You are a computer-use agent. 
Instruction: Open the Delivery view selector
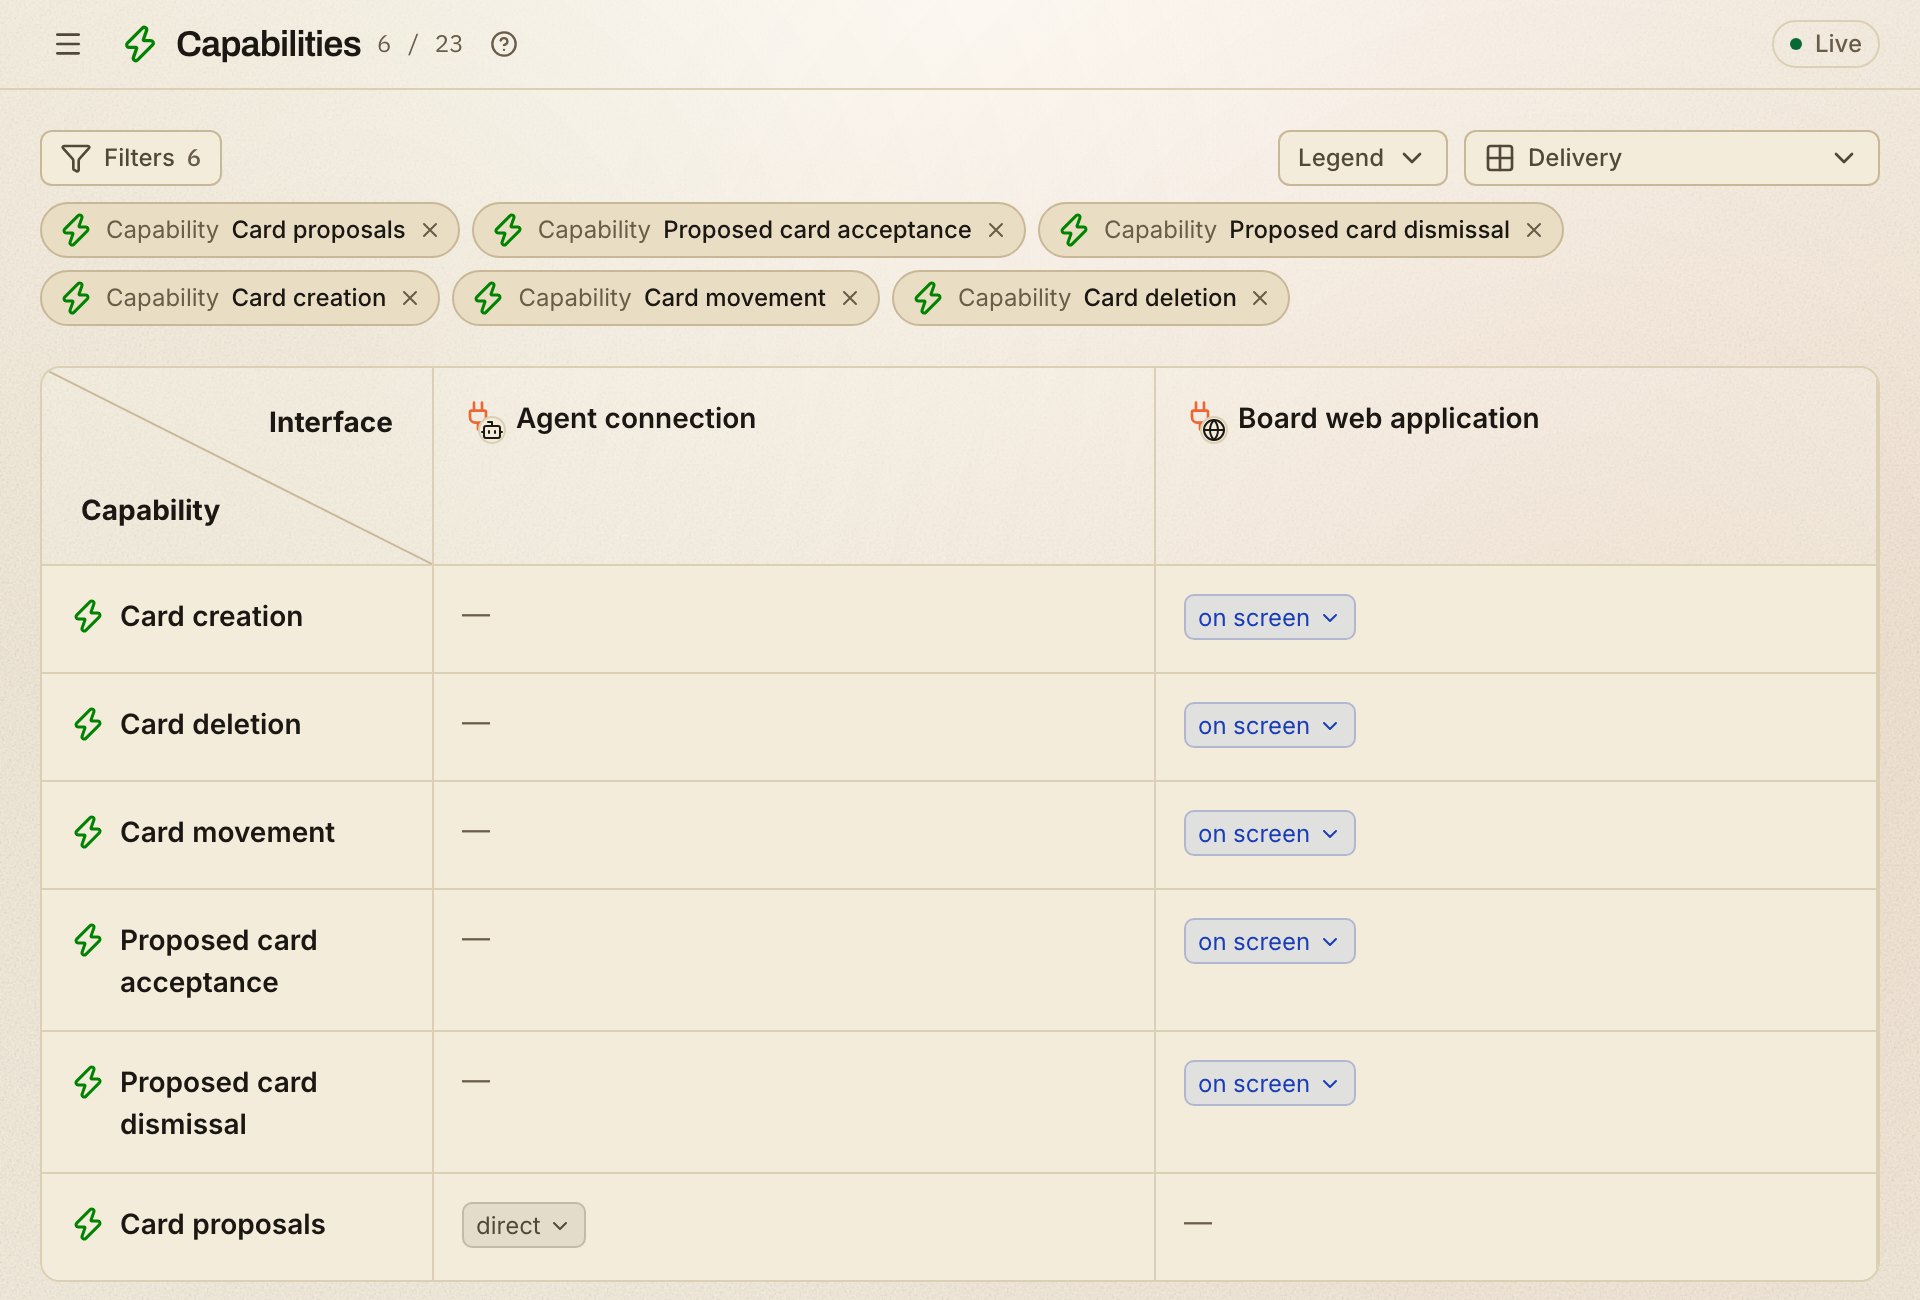(1671, 158)
